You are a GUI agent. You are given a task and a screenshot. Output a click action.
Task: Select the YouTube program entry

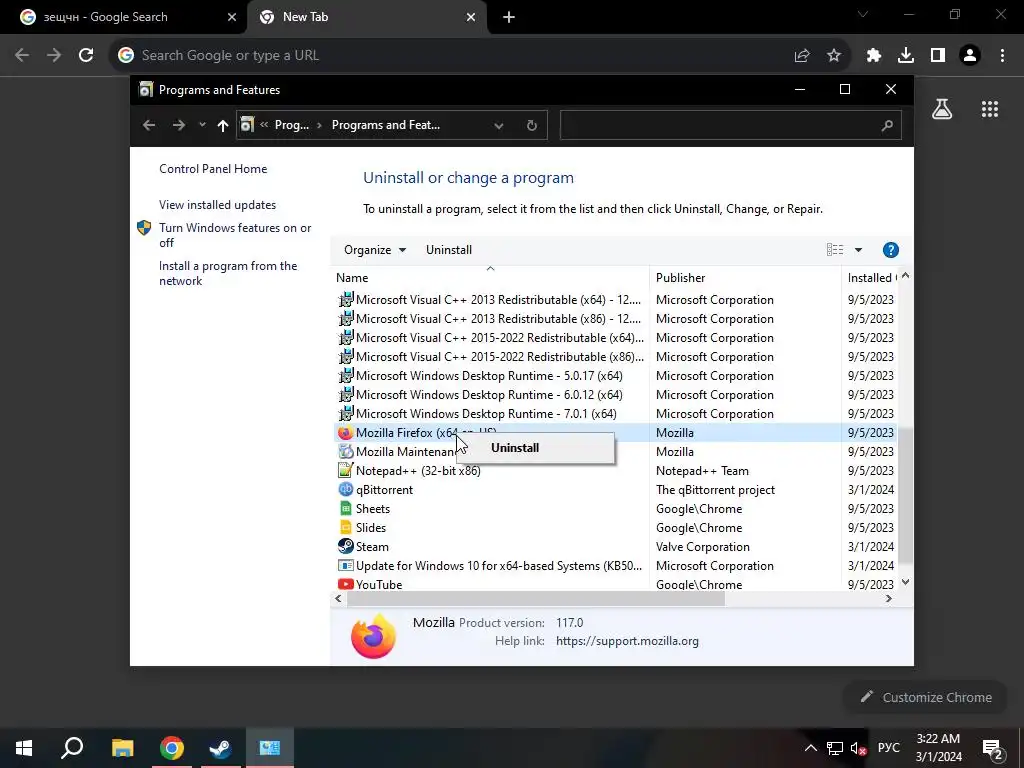614,584
